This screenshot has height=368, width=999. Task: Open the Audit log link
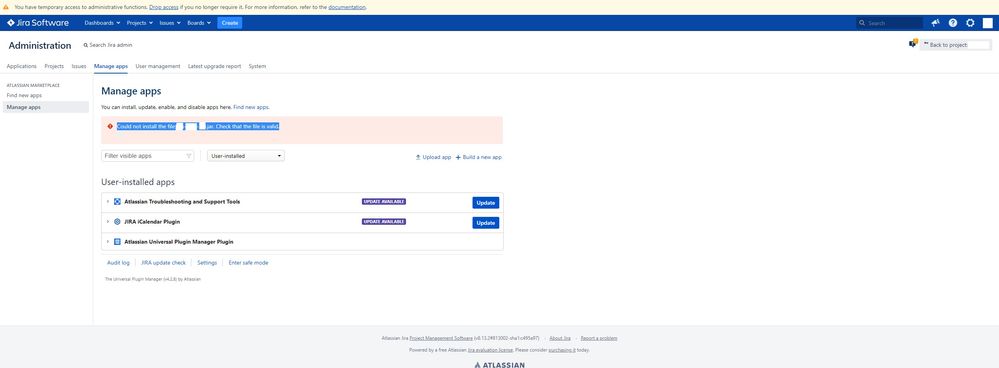coord(118,262)
